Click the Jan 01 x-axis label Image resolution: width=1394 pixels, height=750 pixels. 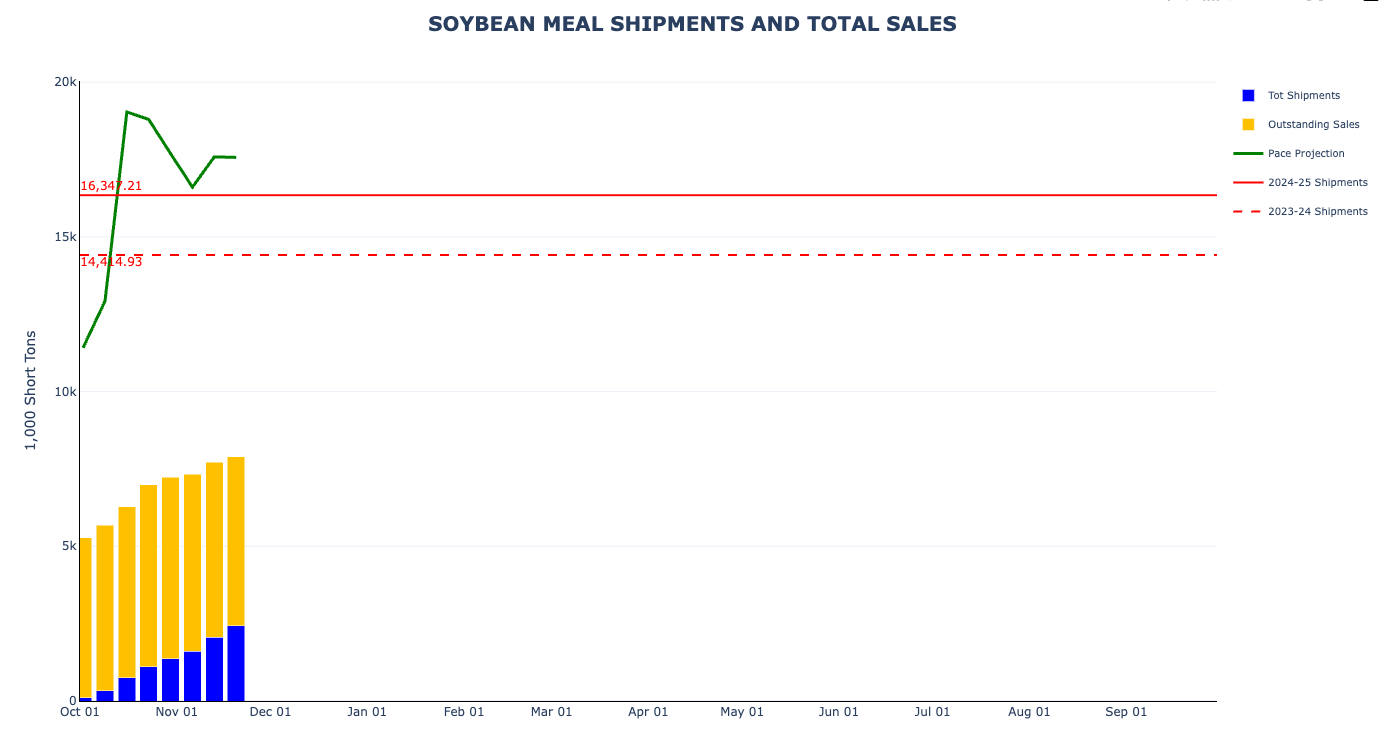(367, 713)
